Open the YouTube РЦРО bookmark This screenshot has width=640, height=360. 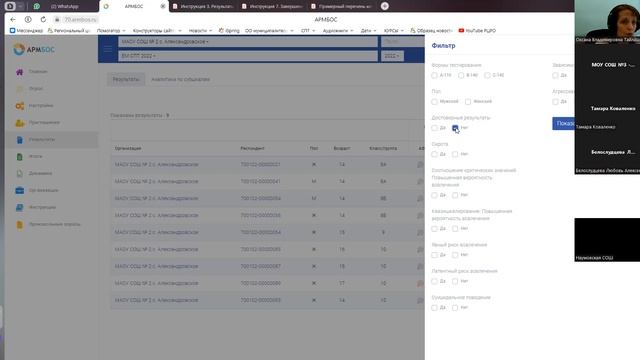[477, 31]
